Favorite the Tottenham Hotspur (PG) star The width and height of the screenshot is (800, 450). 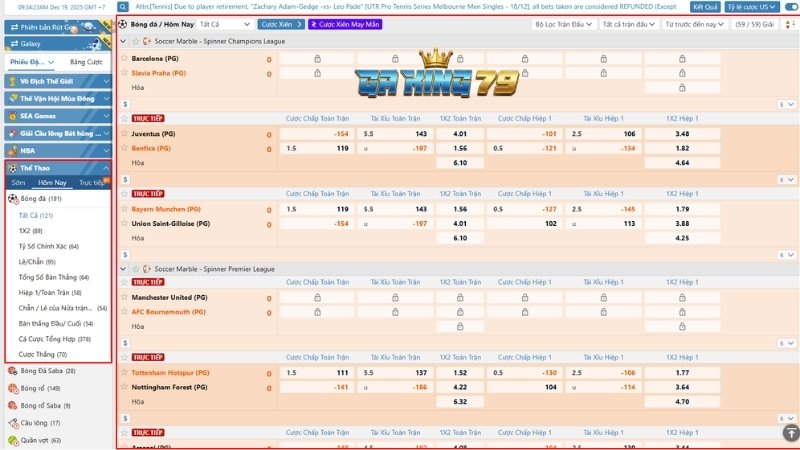pyautogui.click(x=125, y=373)
